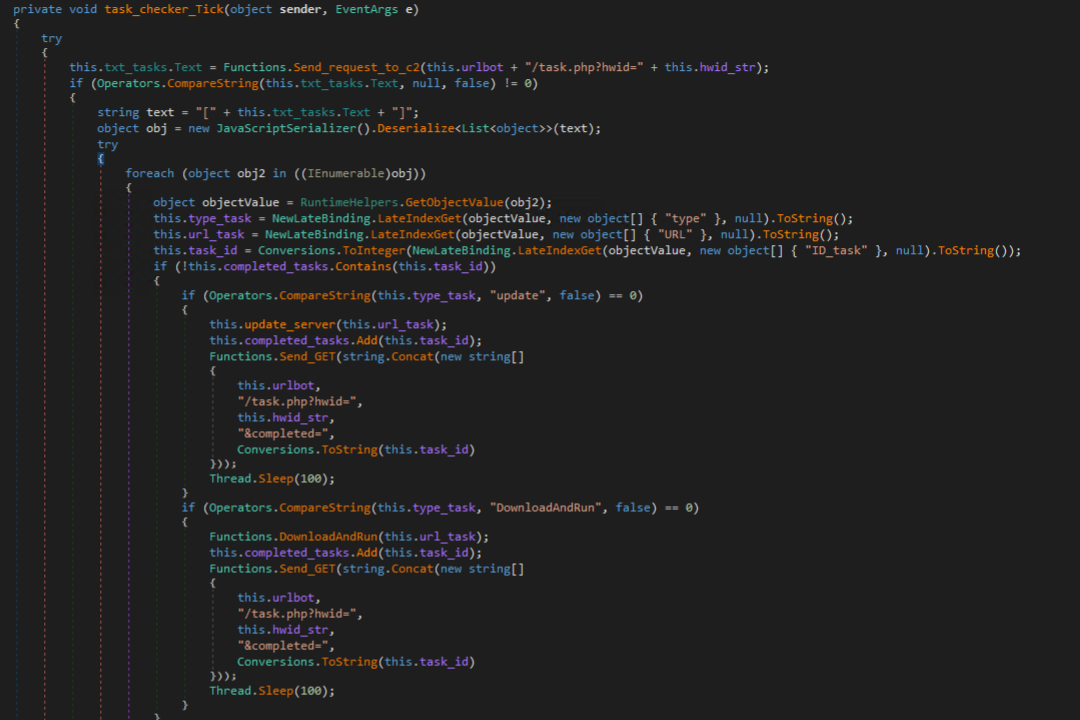The image size is (1080, 720).
Task: Click the "]" string literal
Action: [402, 112]
